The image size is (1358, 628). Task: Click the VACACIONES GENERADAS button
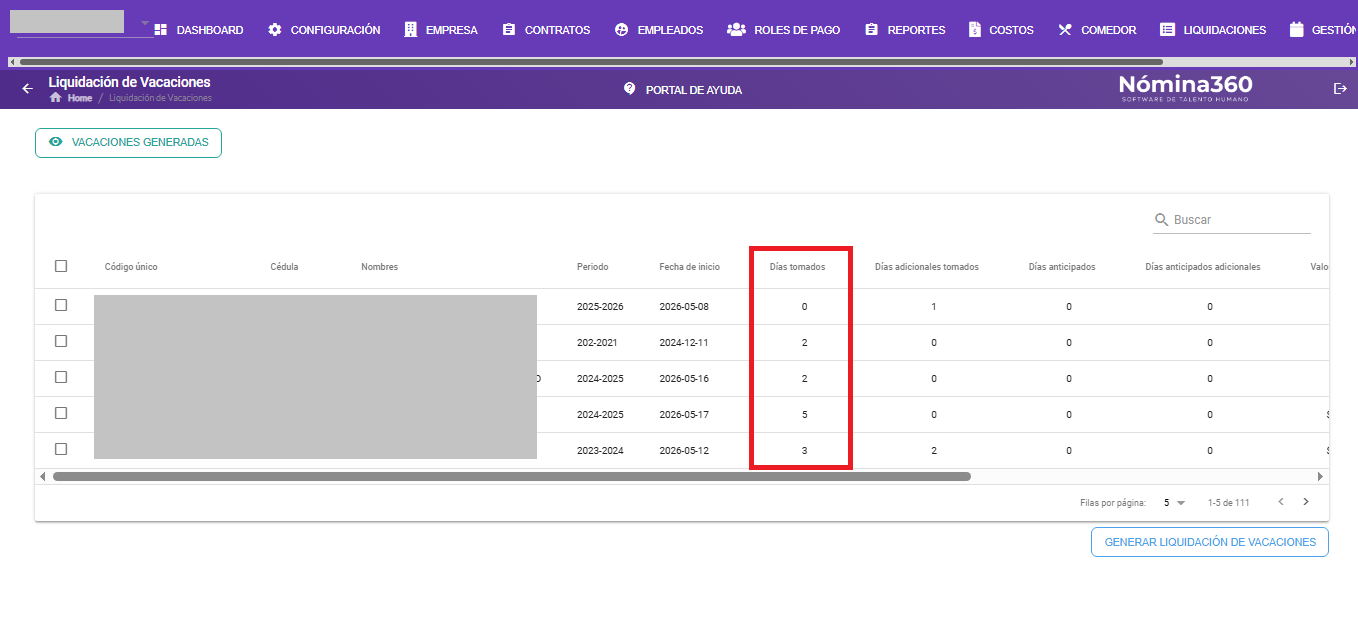[x=128, y=142]
